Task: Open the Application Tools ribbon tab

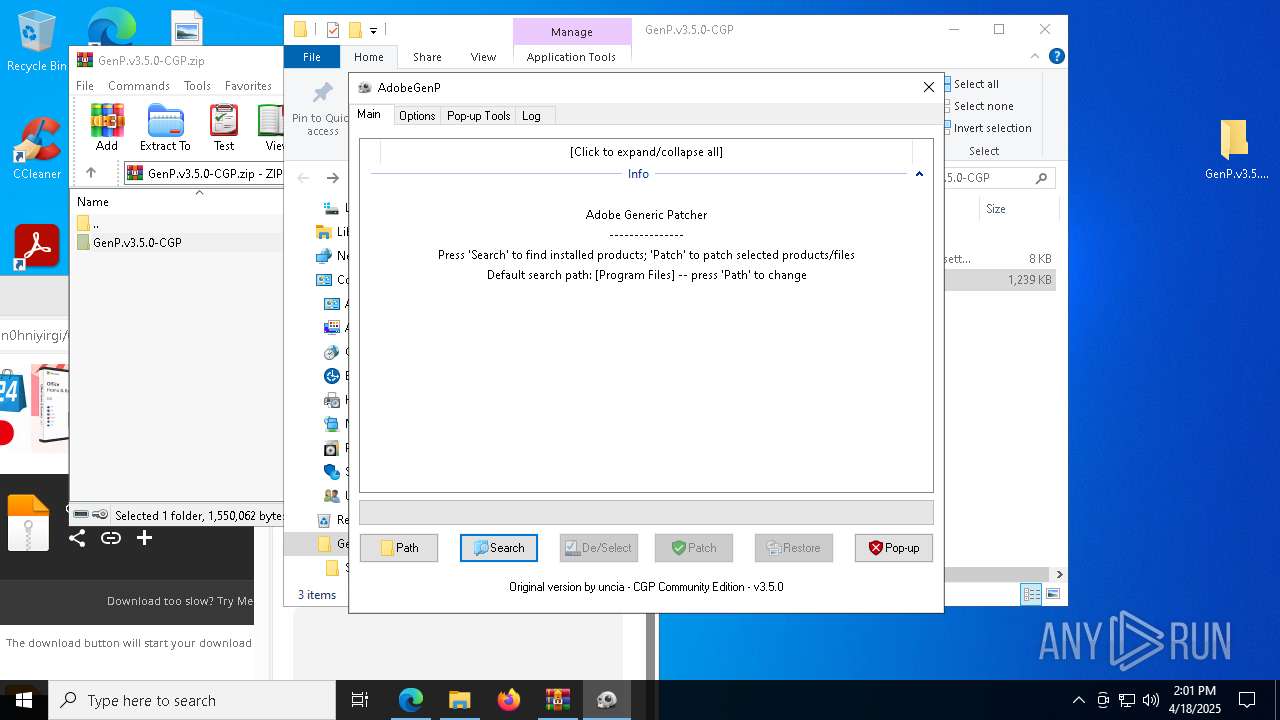Action: 571,57
